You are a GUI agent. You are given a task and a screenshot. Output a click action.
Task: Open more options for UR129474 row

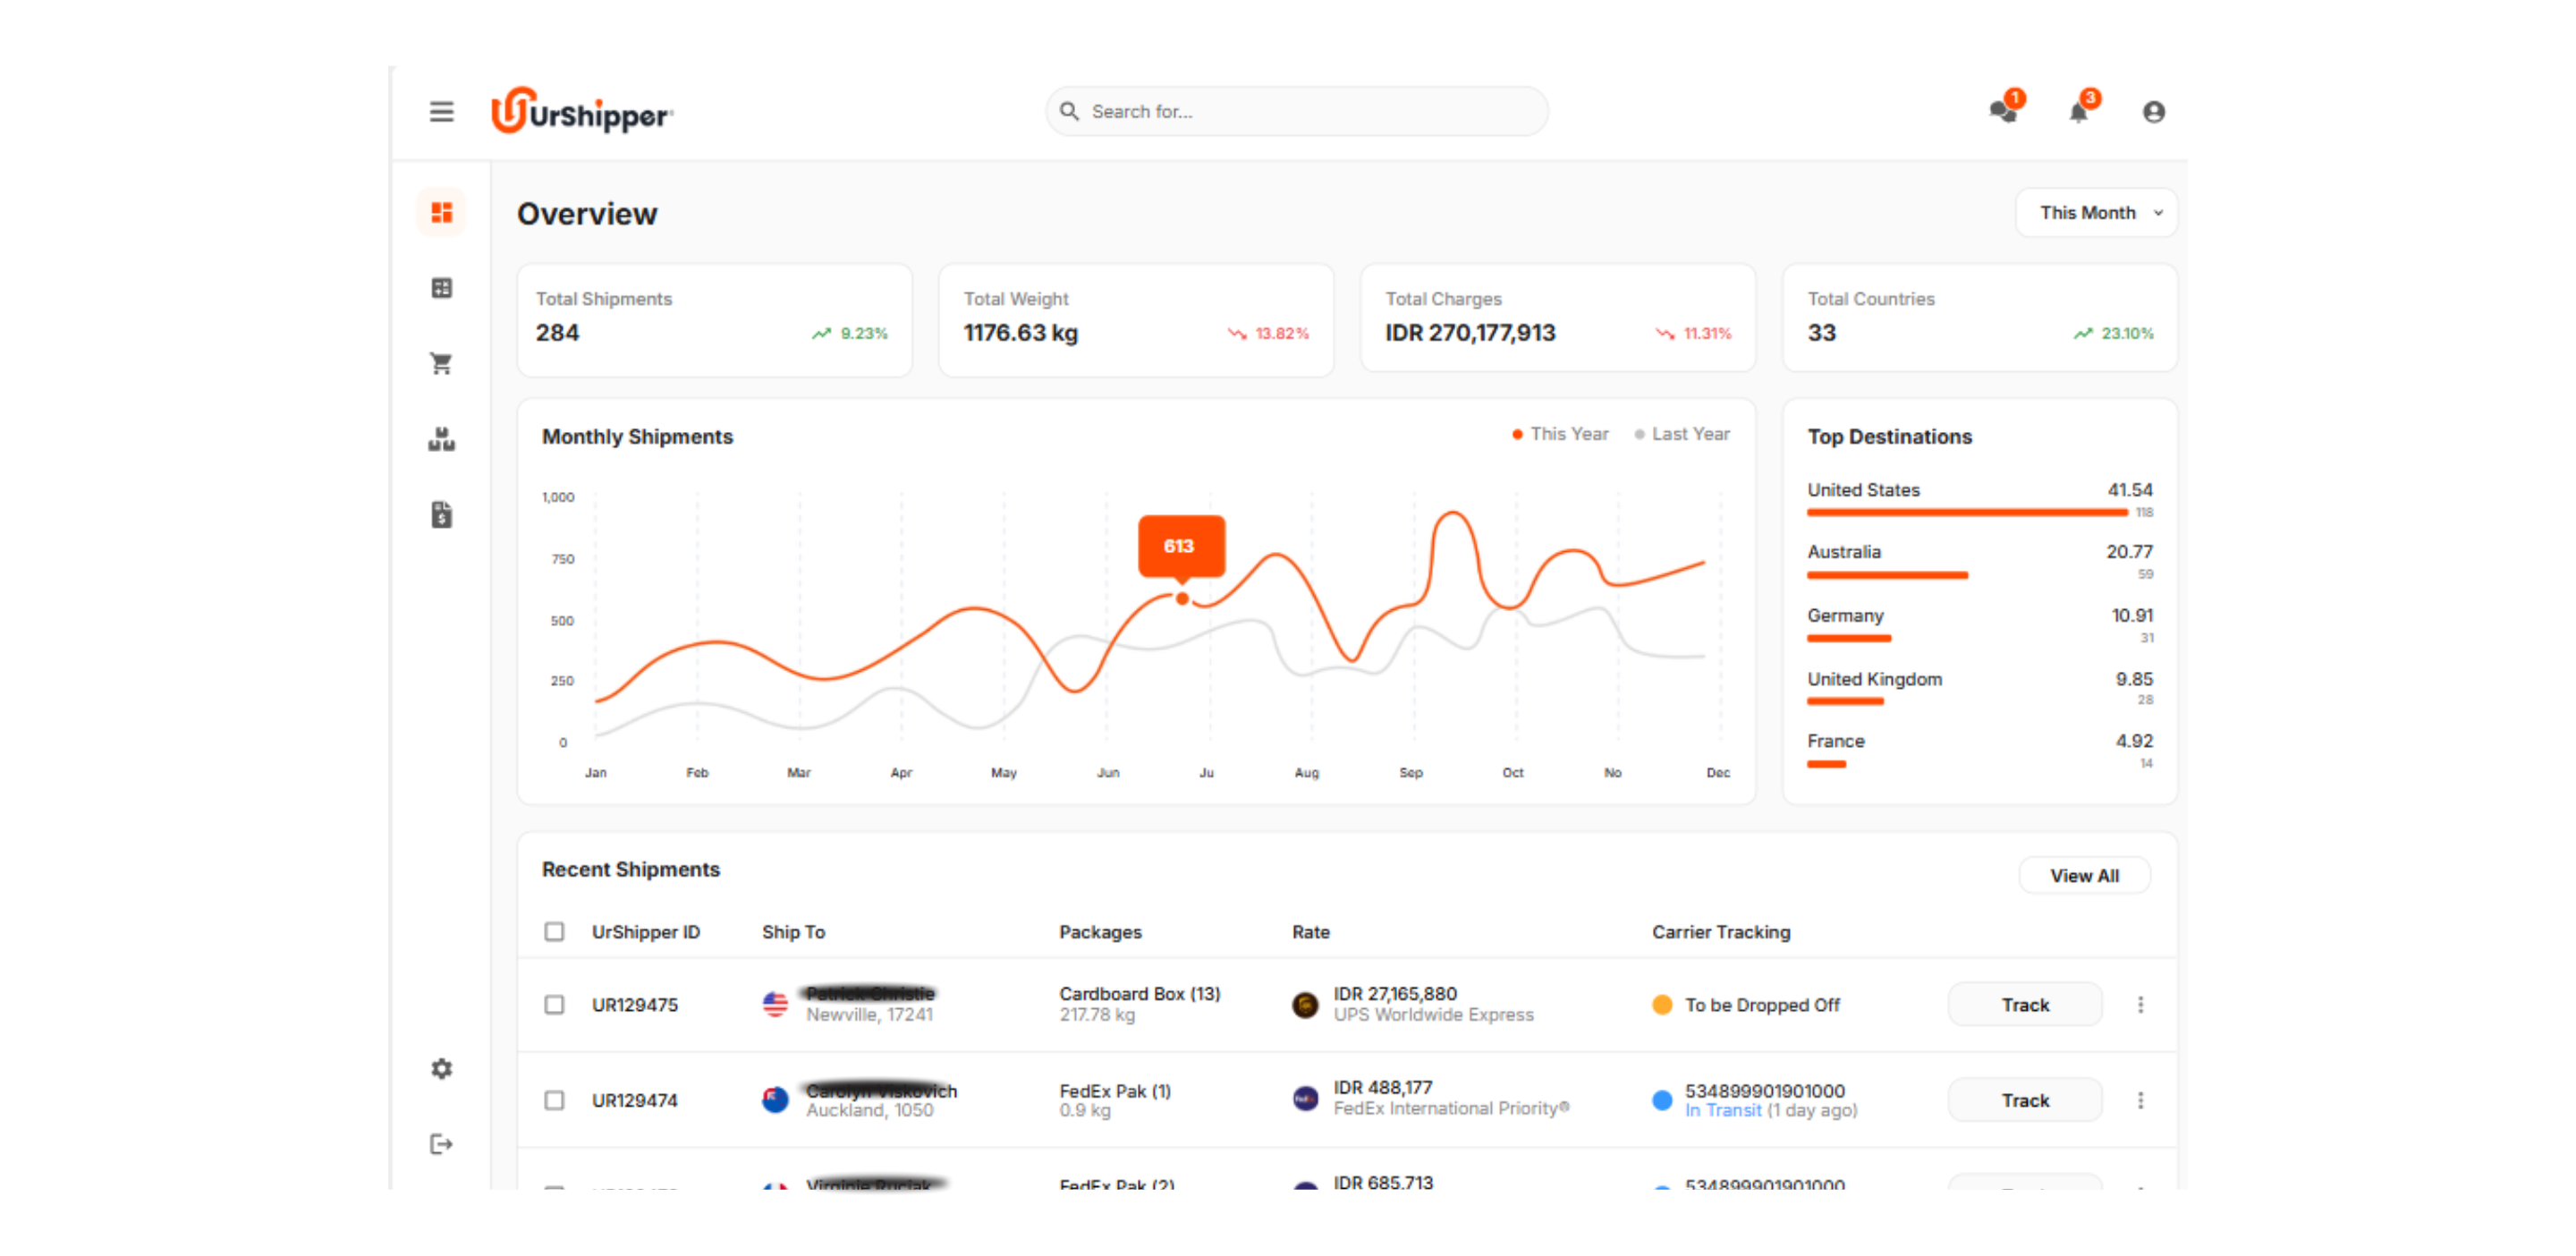(x=2140, y=1100)
